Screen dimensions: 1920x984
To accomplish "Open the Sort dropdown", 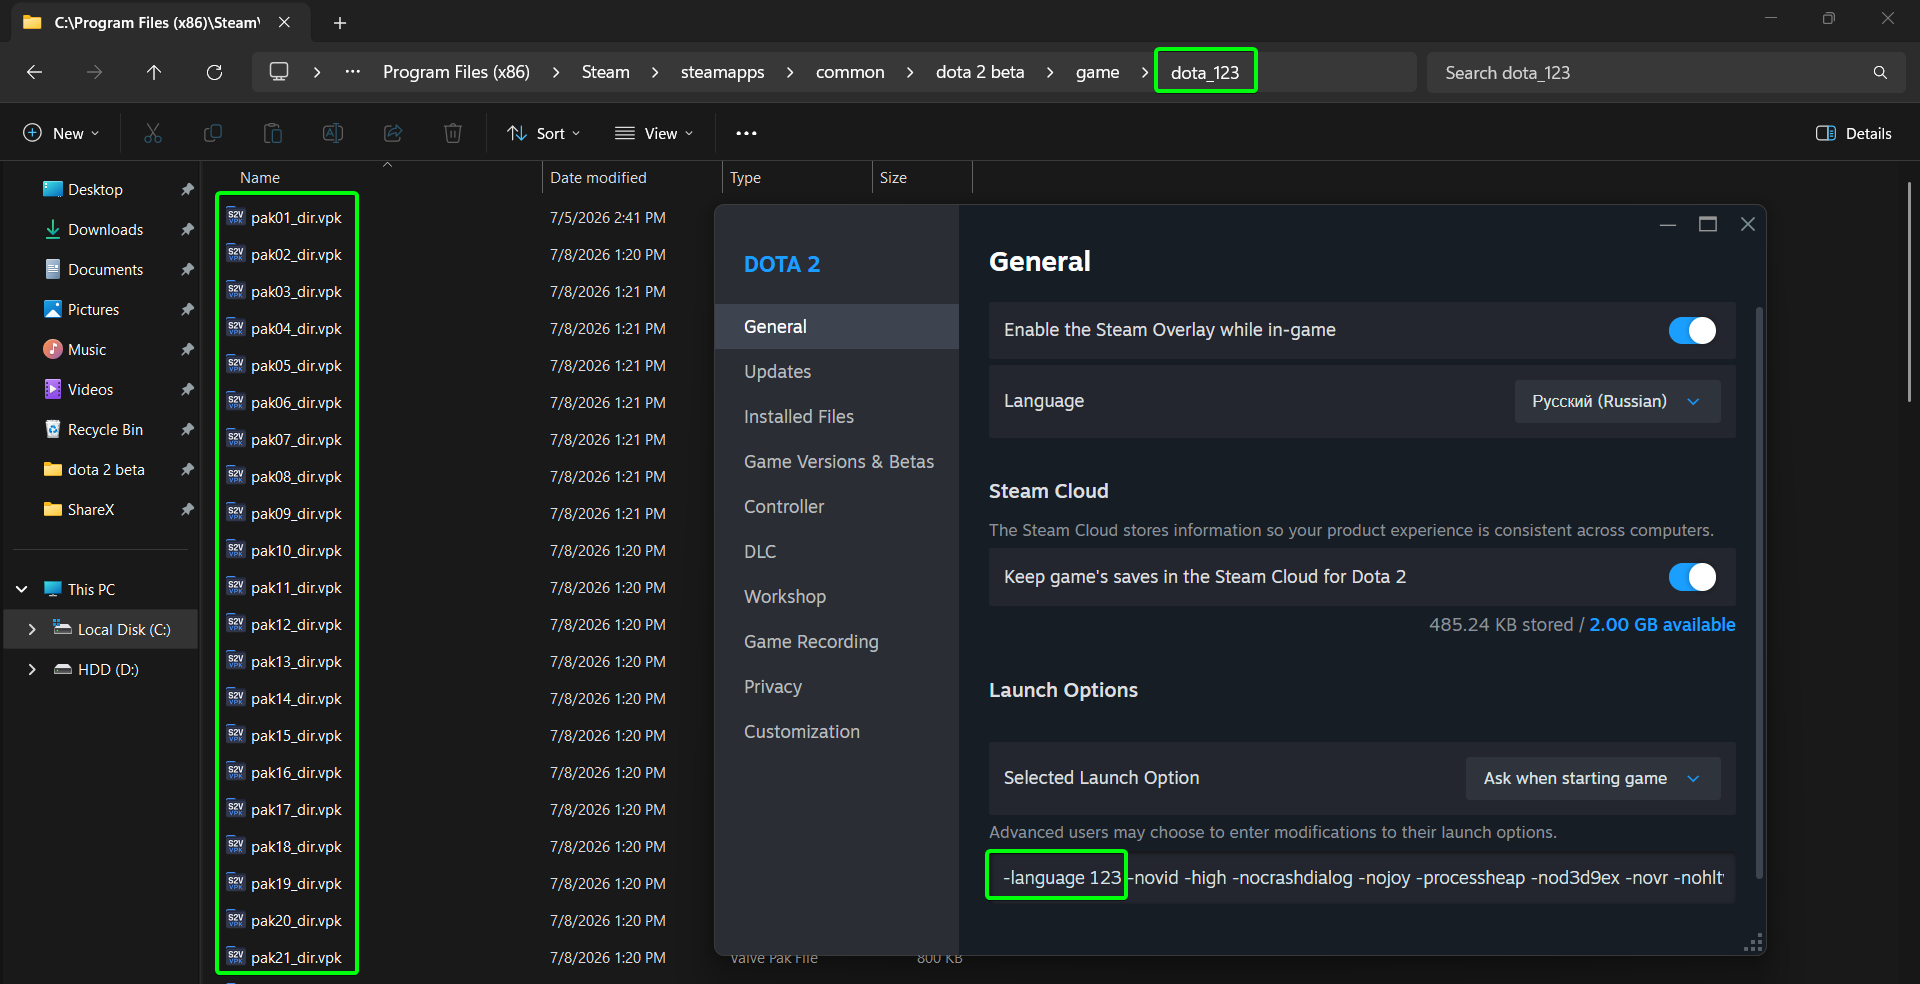I will point(544,133).
